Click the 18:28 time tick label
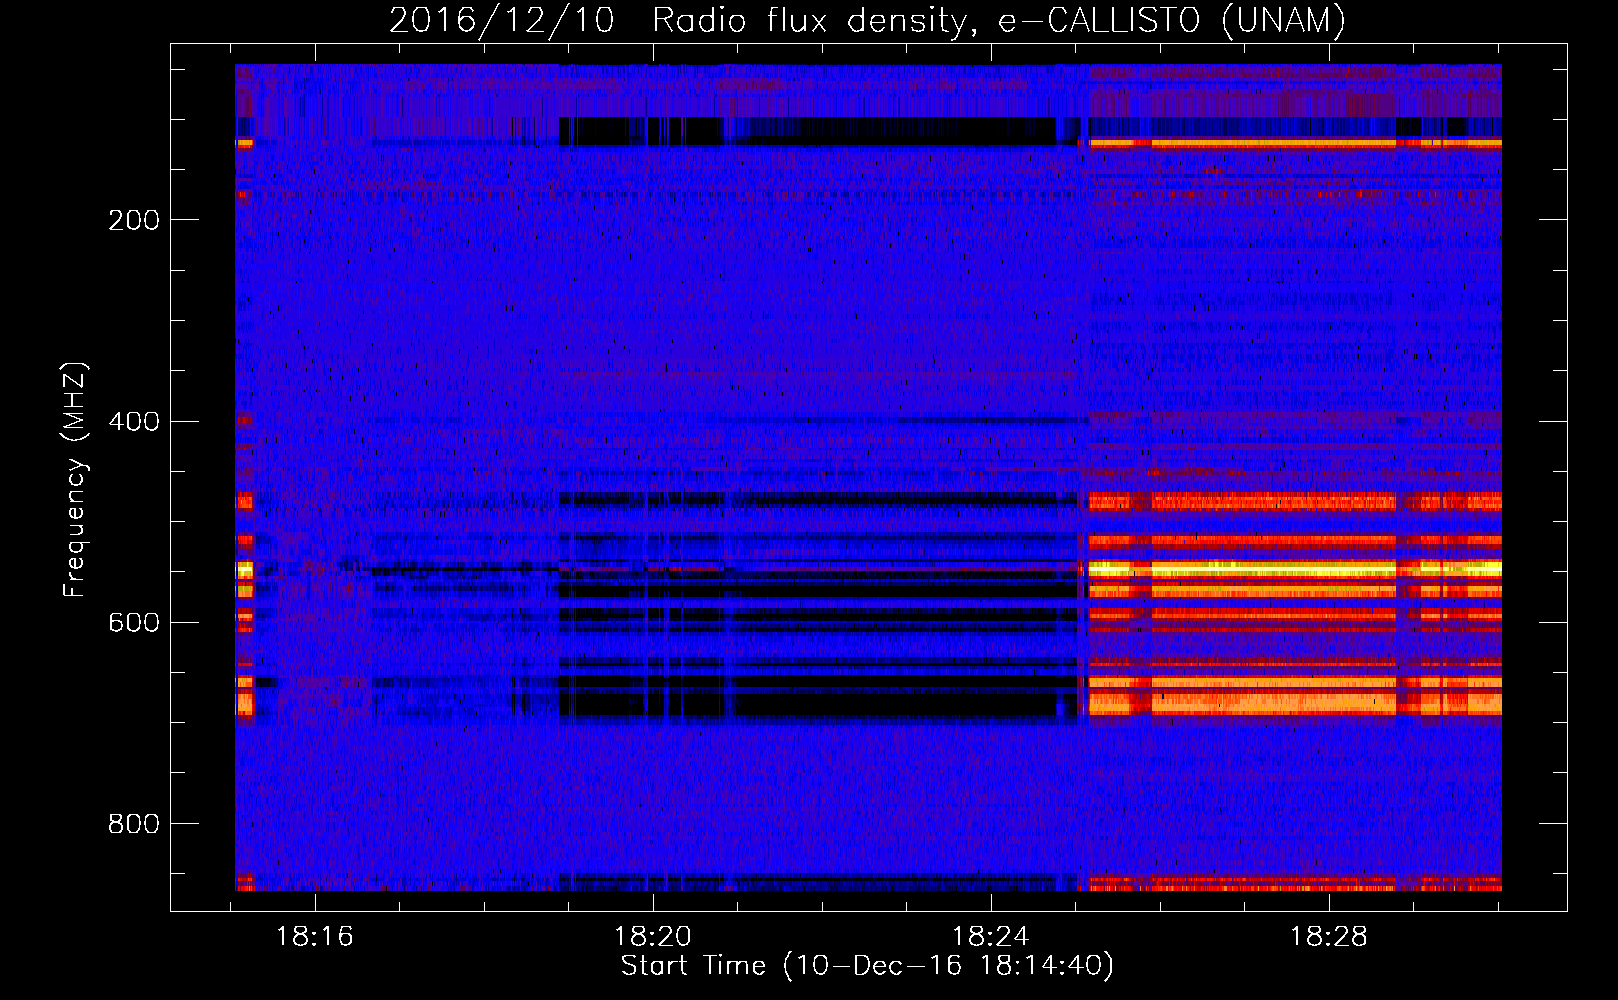This screenshot has width=1618, height=1000. pos(1329,936)
